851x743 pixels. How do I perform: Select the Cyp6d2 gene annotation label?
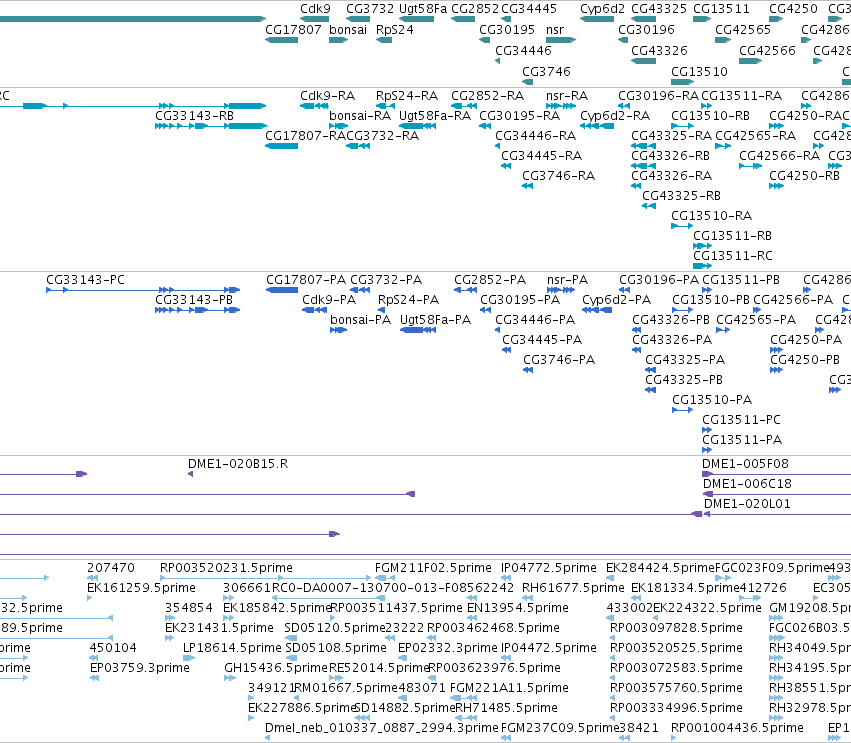602,9
